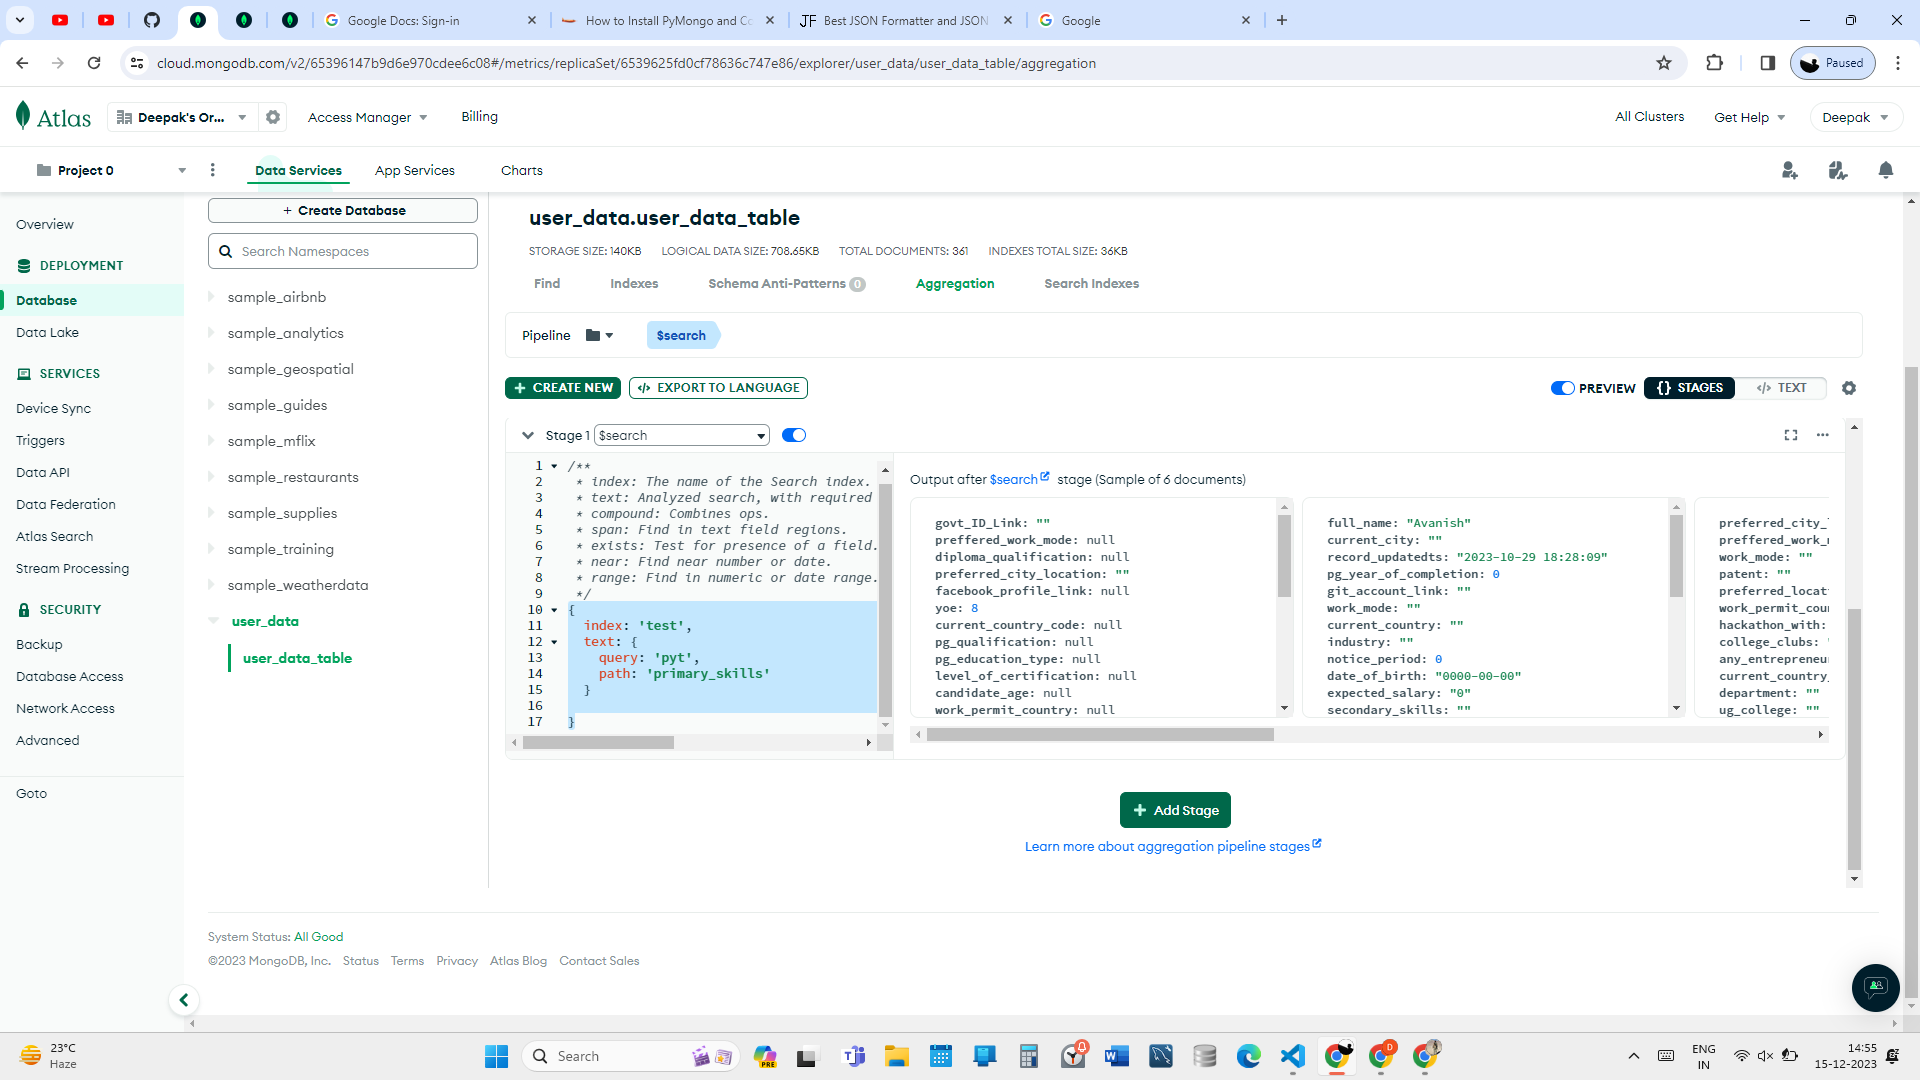Click the notifications bell icon

1886,171
